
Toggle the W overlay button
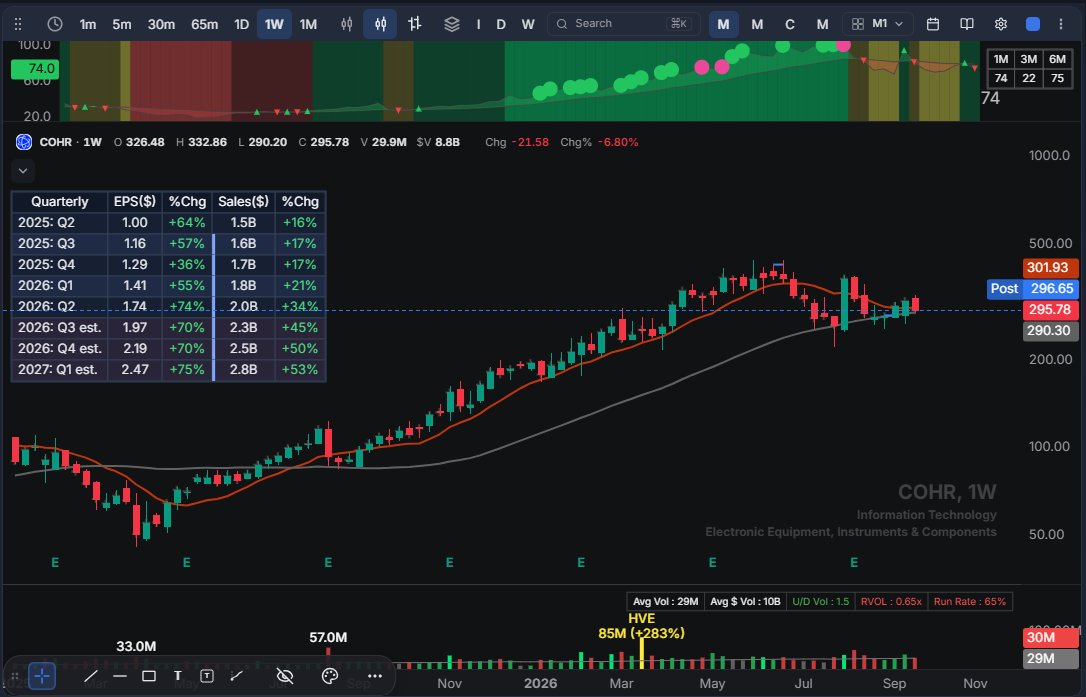[x=528, y=24]
